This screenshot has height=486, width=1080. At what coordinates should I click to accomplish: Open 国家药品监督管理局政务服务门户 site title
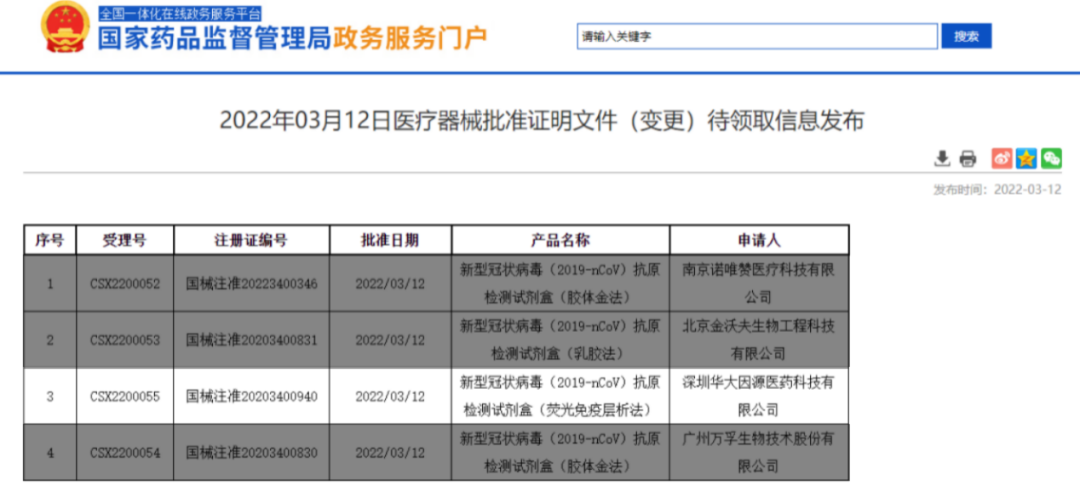(x=292, y=39)
